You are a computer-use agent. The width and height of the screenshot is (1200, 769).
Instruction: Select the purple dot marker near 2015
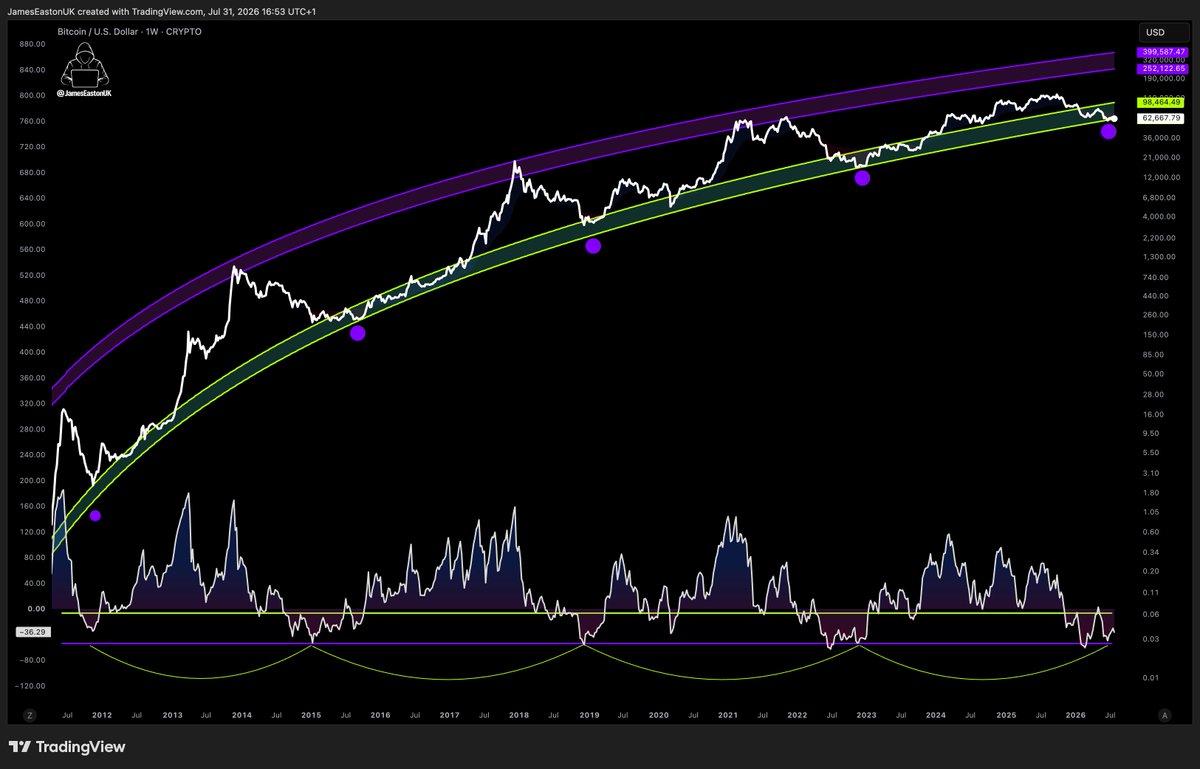358,333
